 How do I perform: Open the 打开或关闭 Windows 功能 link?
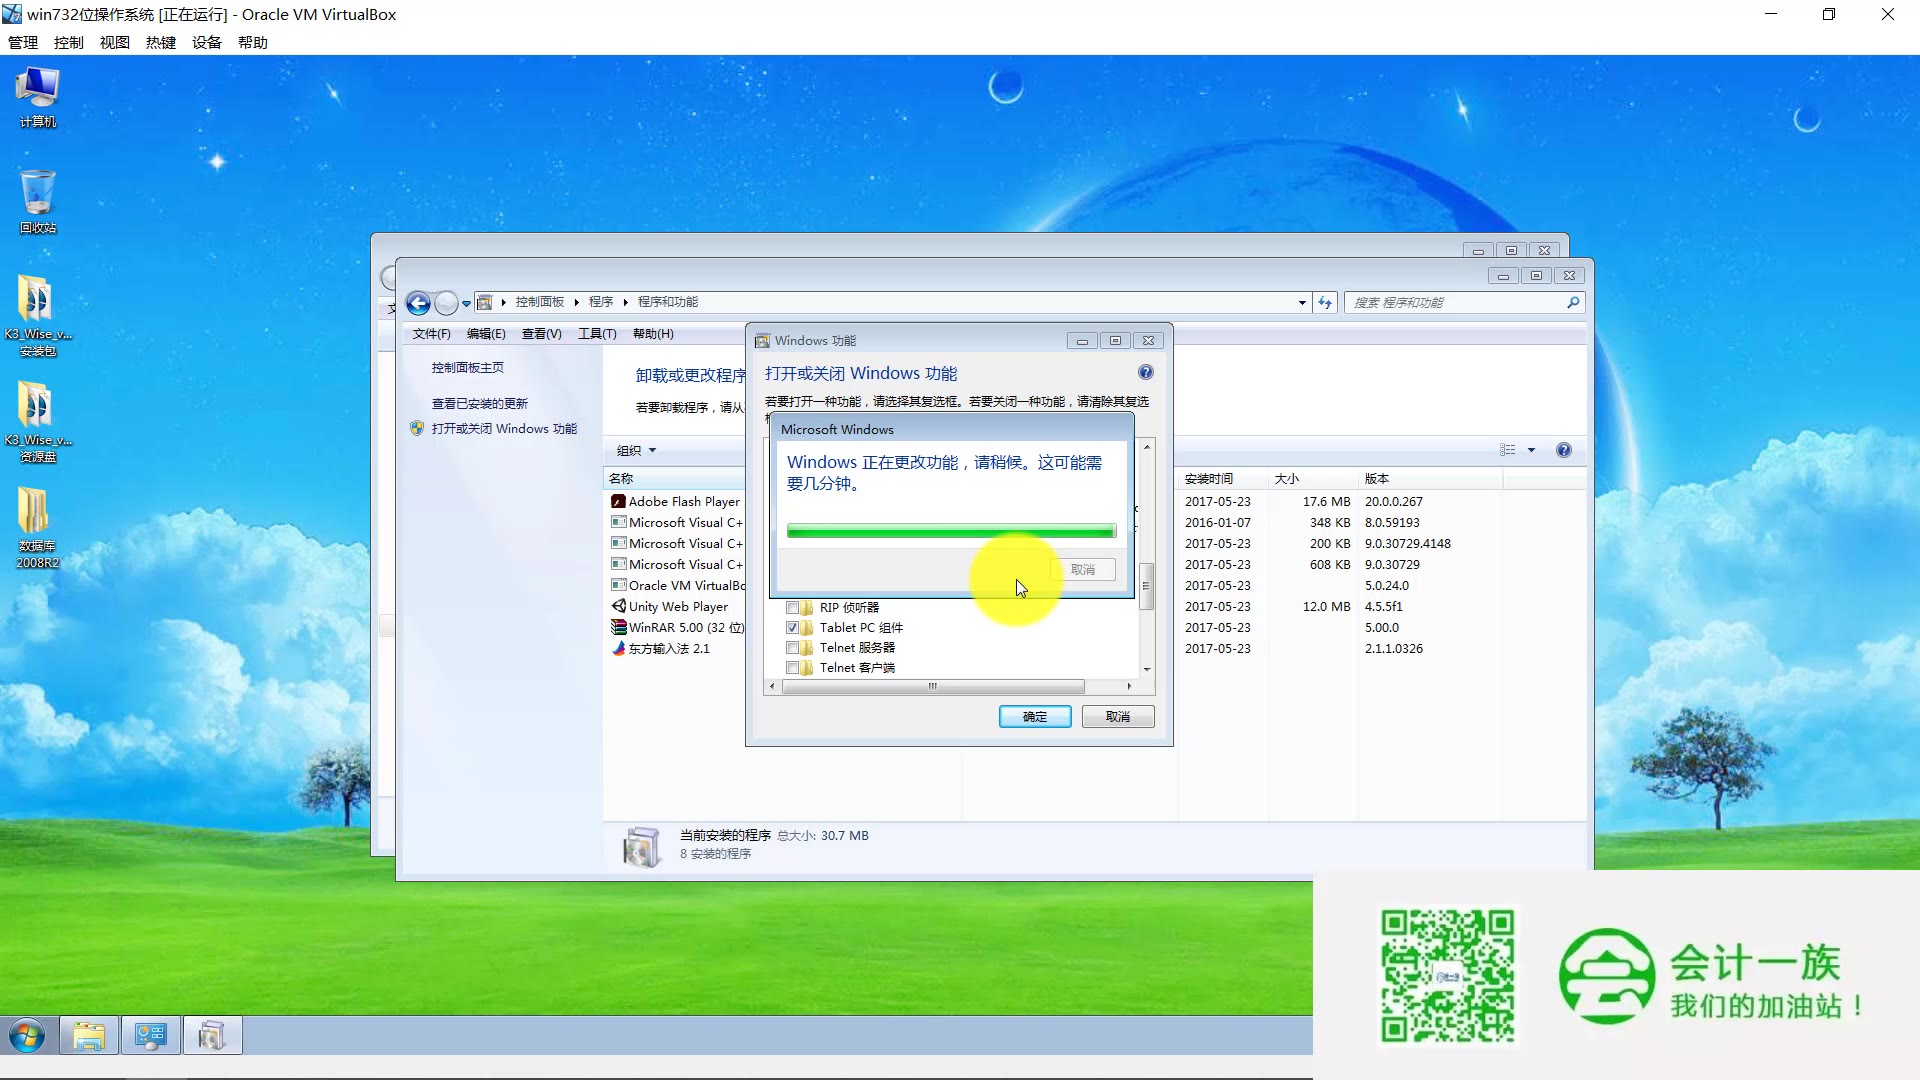coord(504,429)
